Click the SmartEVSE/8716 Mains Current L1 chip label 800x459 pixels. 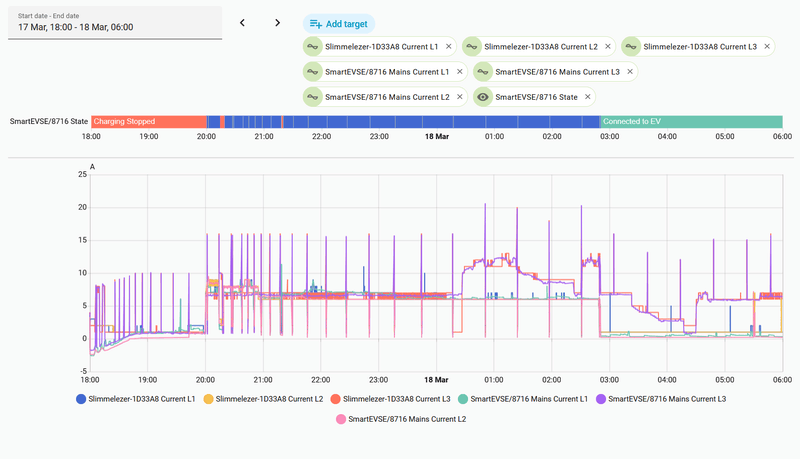coord(387,72)
